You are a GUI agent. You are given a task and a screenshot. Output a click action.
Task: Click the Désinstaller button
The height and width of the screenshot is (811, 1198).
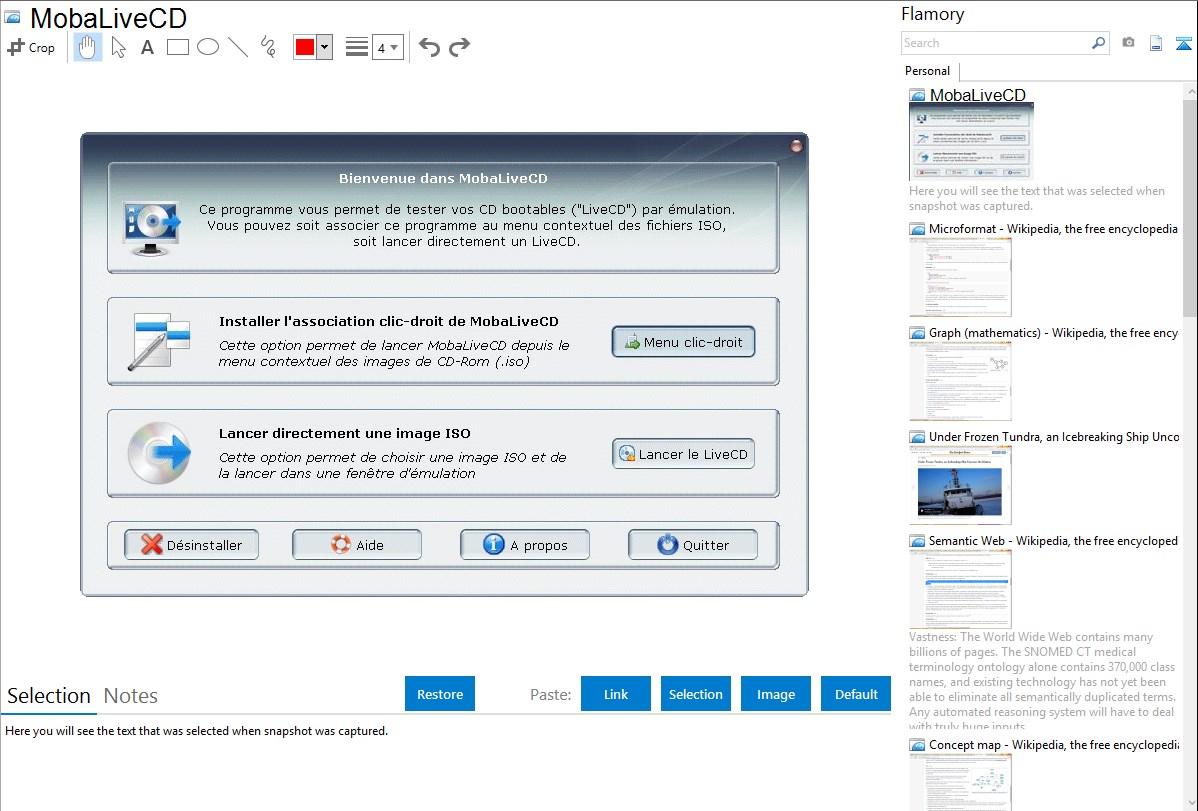(191, 545)
